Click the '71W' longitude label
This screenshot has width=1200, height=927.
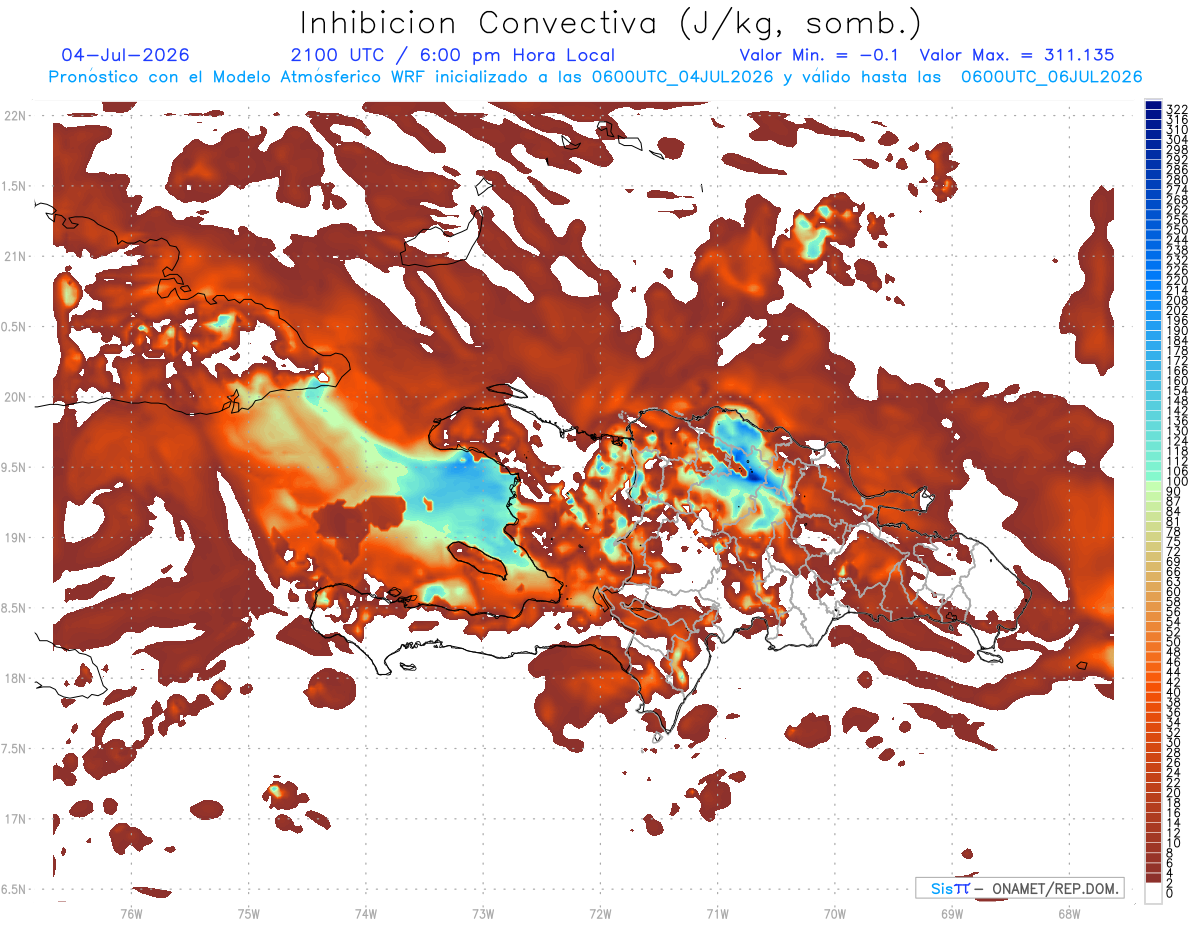pyautogui.click(x=717, y=913)
